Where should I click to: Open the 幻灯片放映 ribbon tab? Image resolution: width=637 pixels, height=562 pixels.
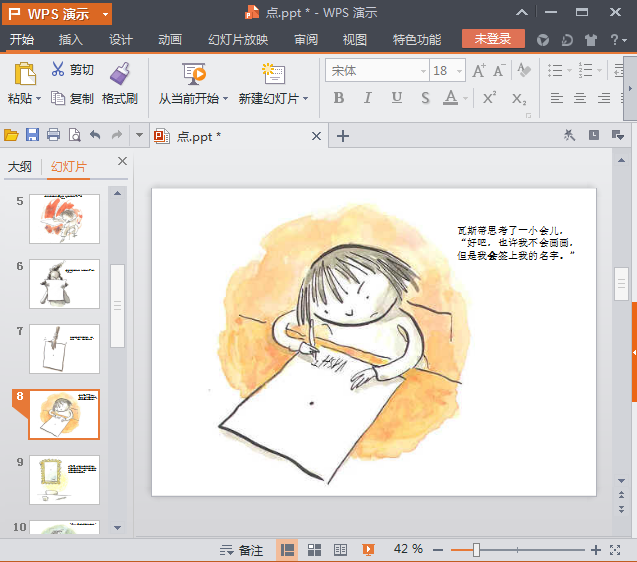pyautogui.click(x=238, y=39)
